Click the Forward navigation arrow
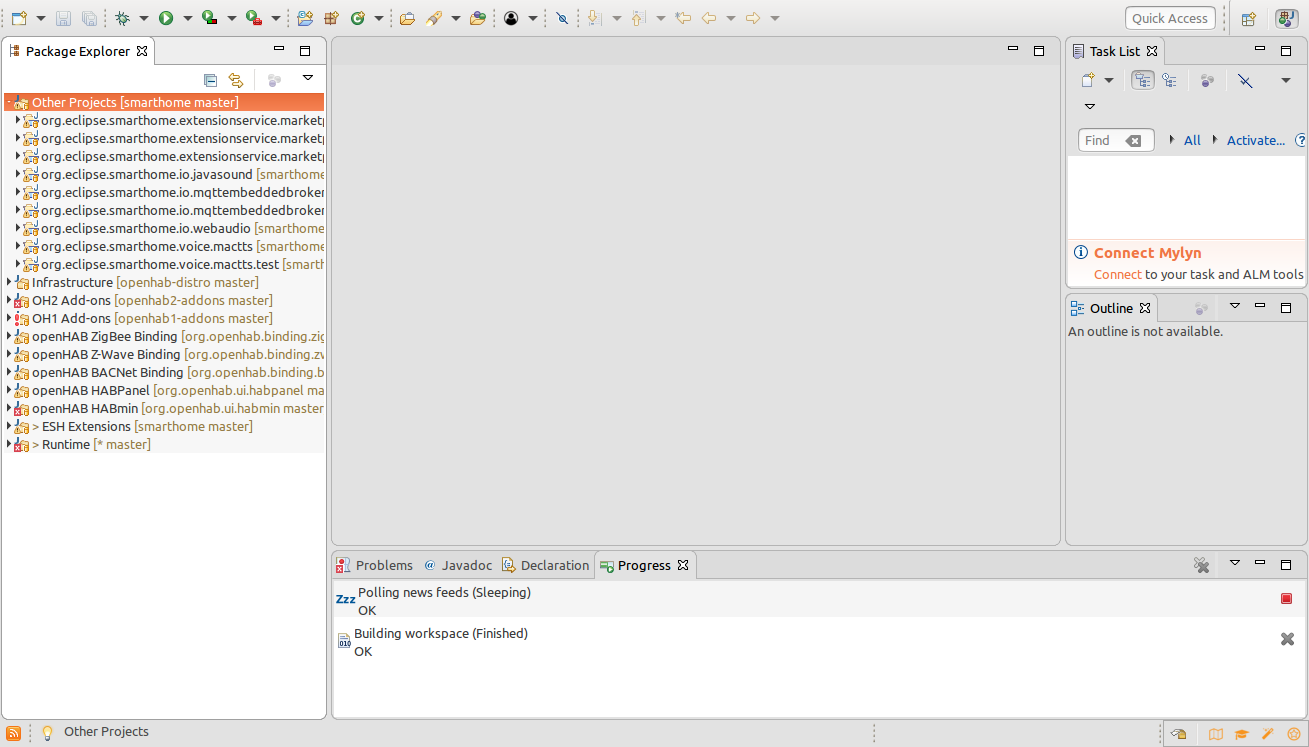 (753, 18)
